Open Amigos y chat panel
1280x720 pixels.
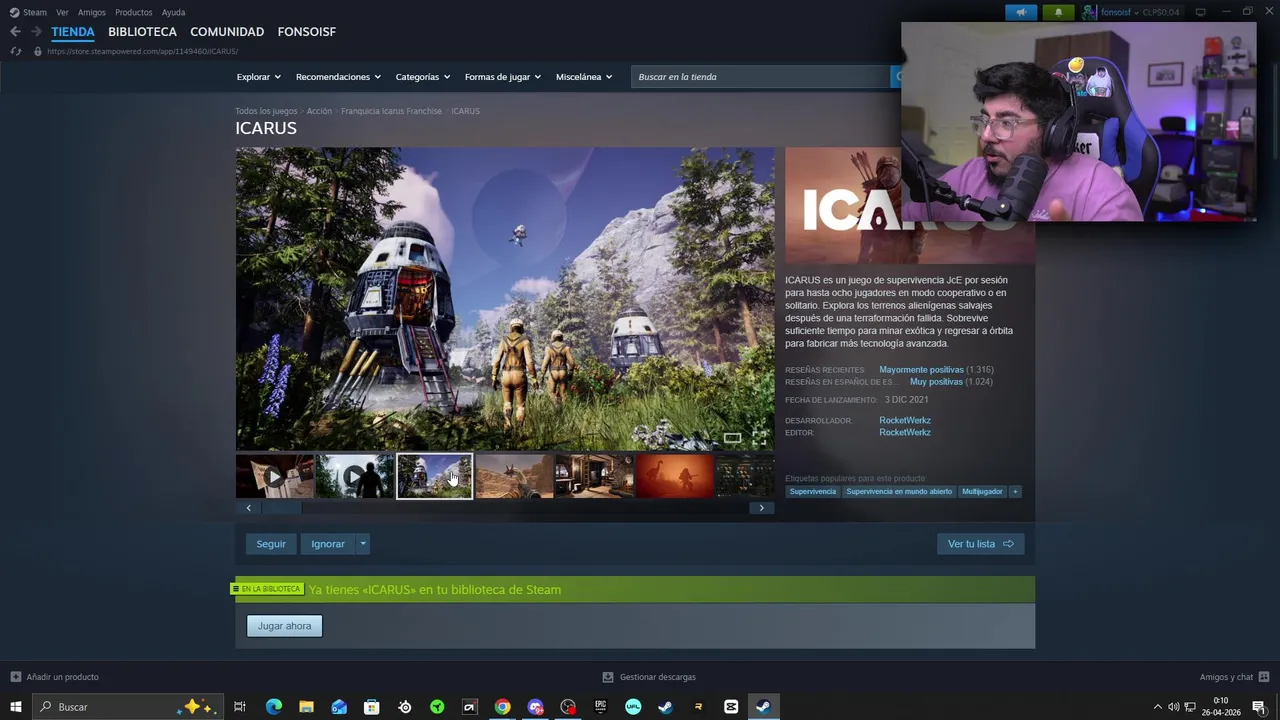coord(1234,677)
